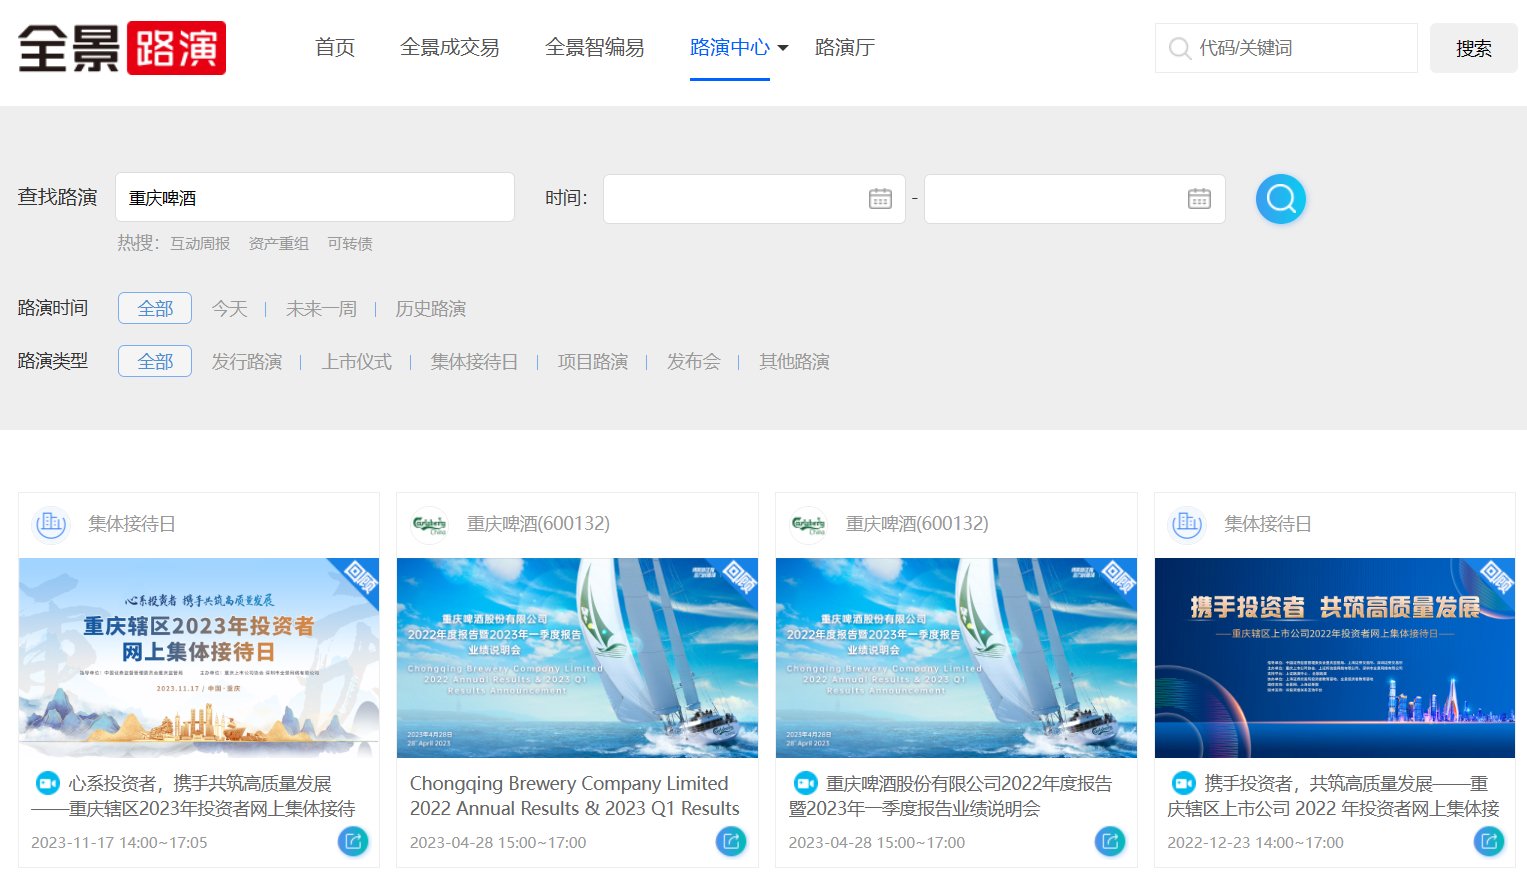This screenshot has height=880, width=1527.
Task: Open third card sailing boat thumbnail
Action: 956,658
